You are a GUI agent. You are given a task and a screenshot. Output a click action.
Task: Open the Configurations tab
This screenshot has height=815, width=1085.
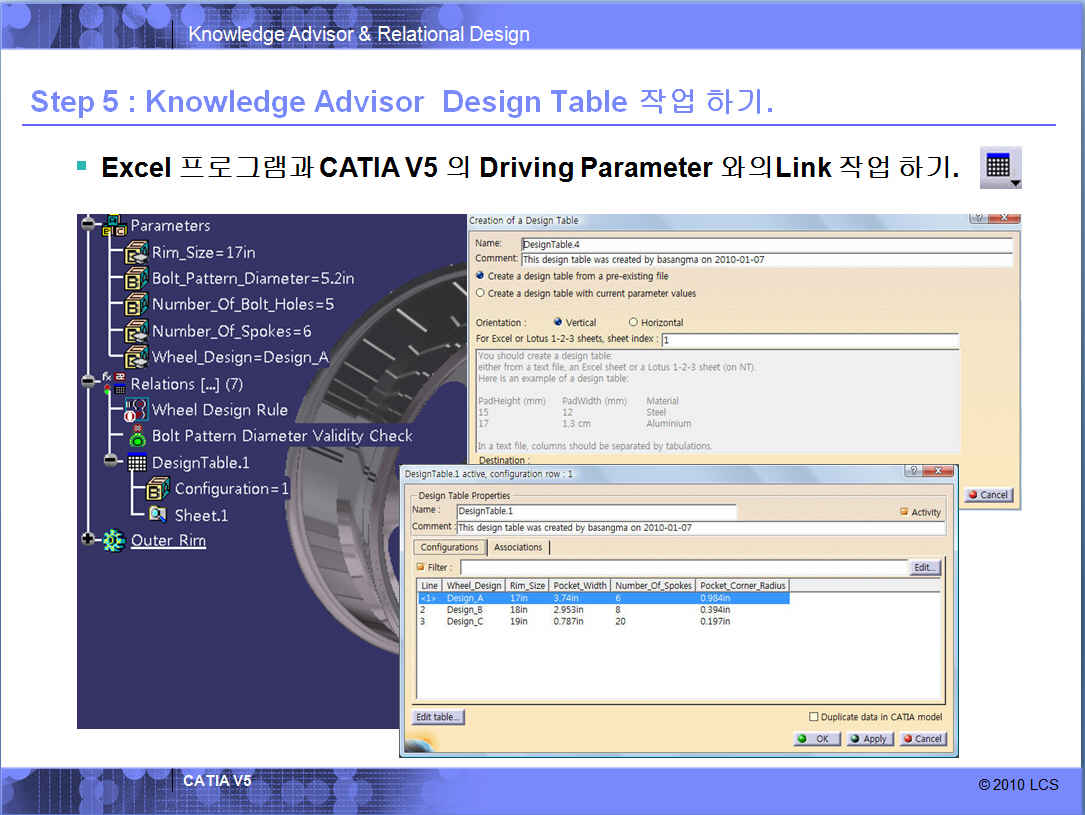coord(449,547)
